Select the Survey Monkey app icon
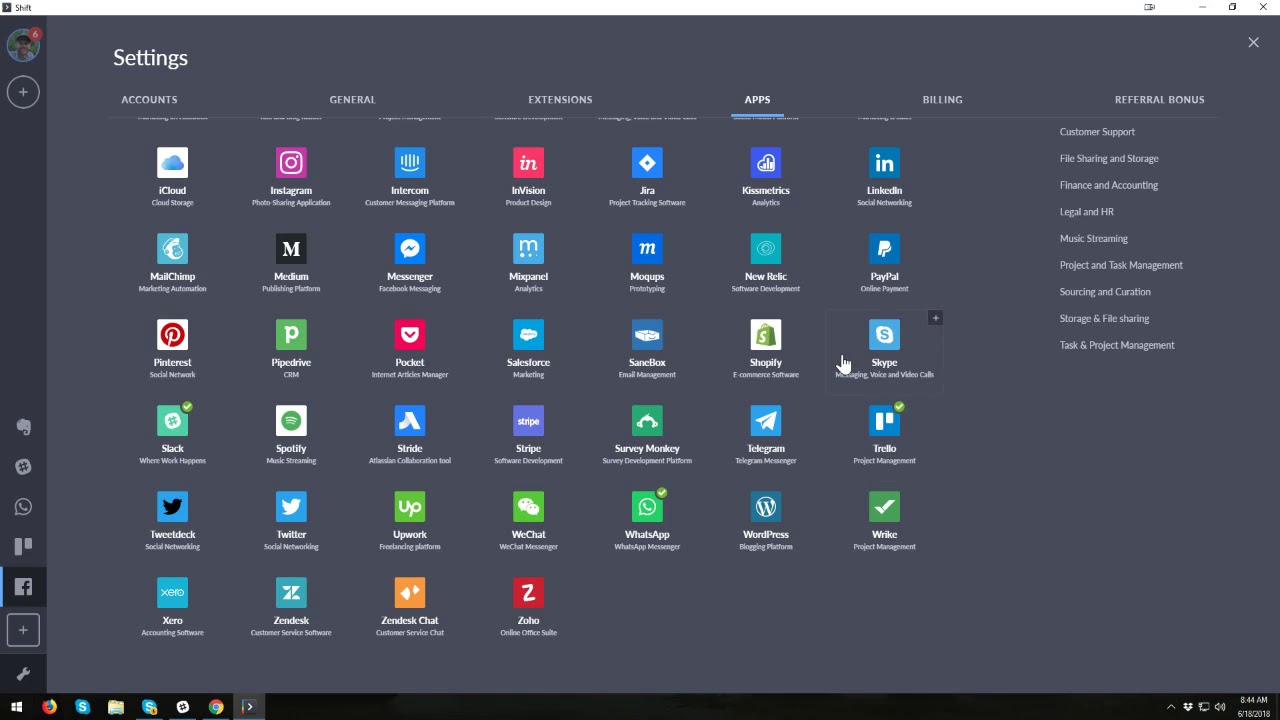This screenshot has height=720, width=1280. (x=647, y=421)
